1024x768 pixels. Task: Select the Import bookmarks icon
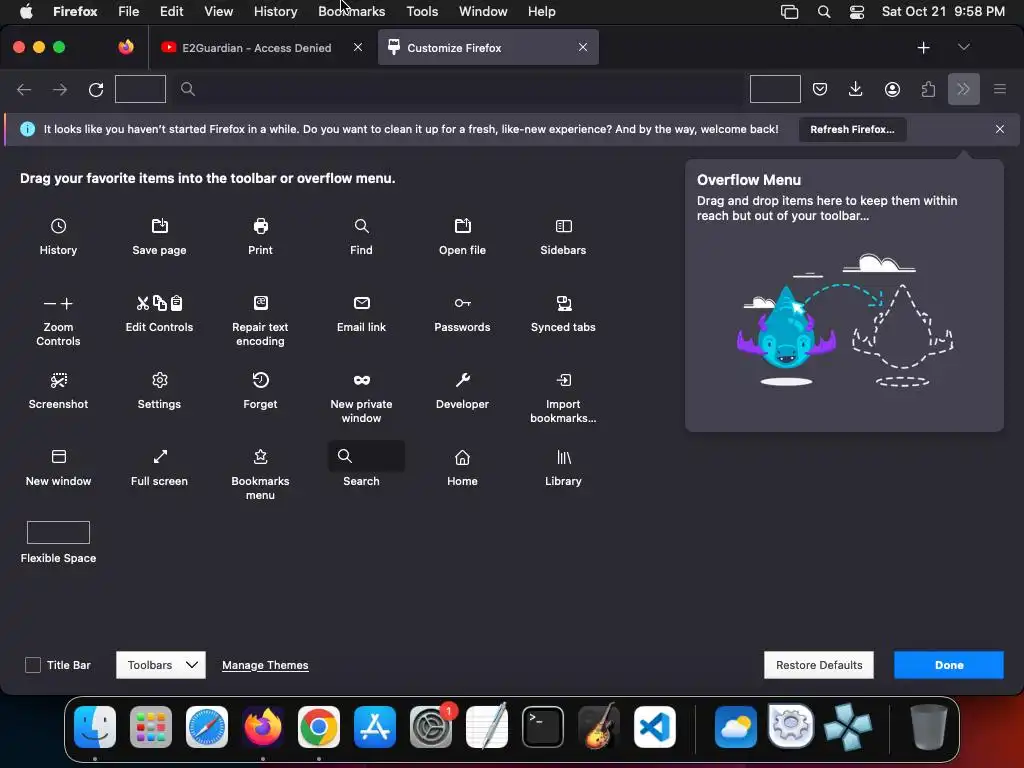[x=564, y=380]
